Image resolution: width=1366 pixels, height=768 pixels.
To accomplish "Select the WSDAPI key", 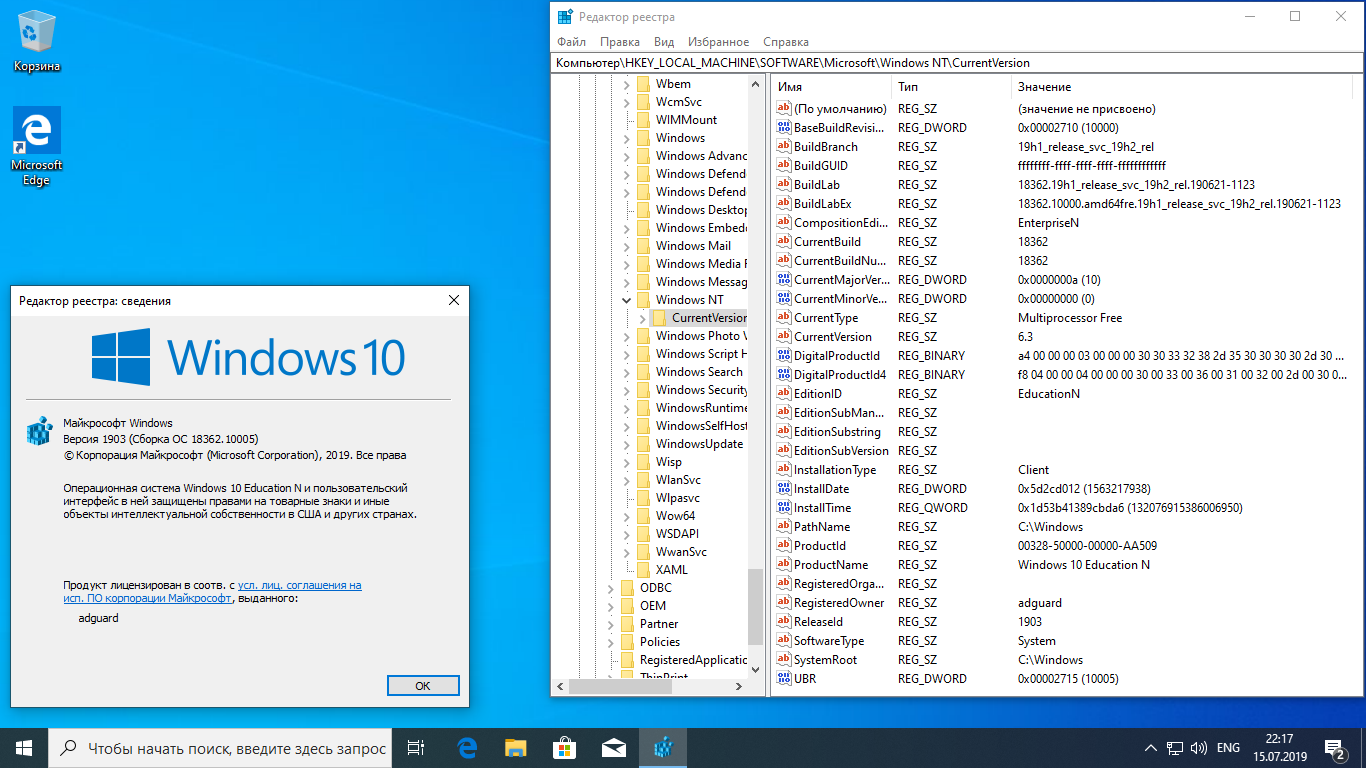I will point(677,534).
